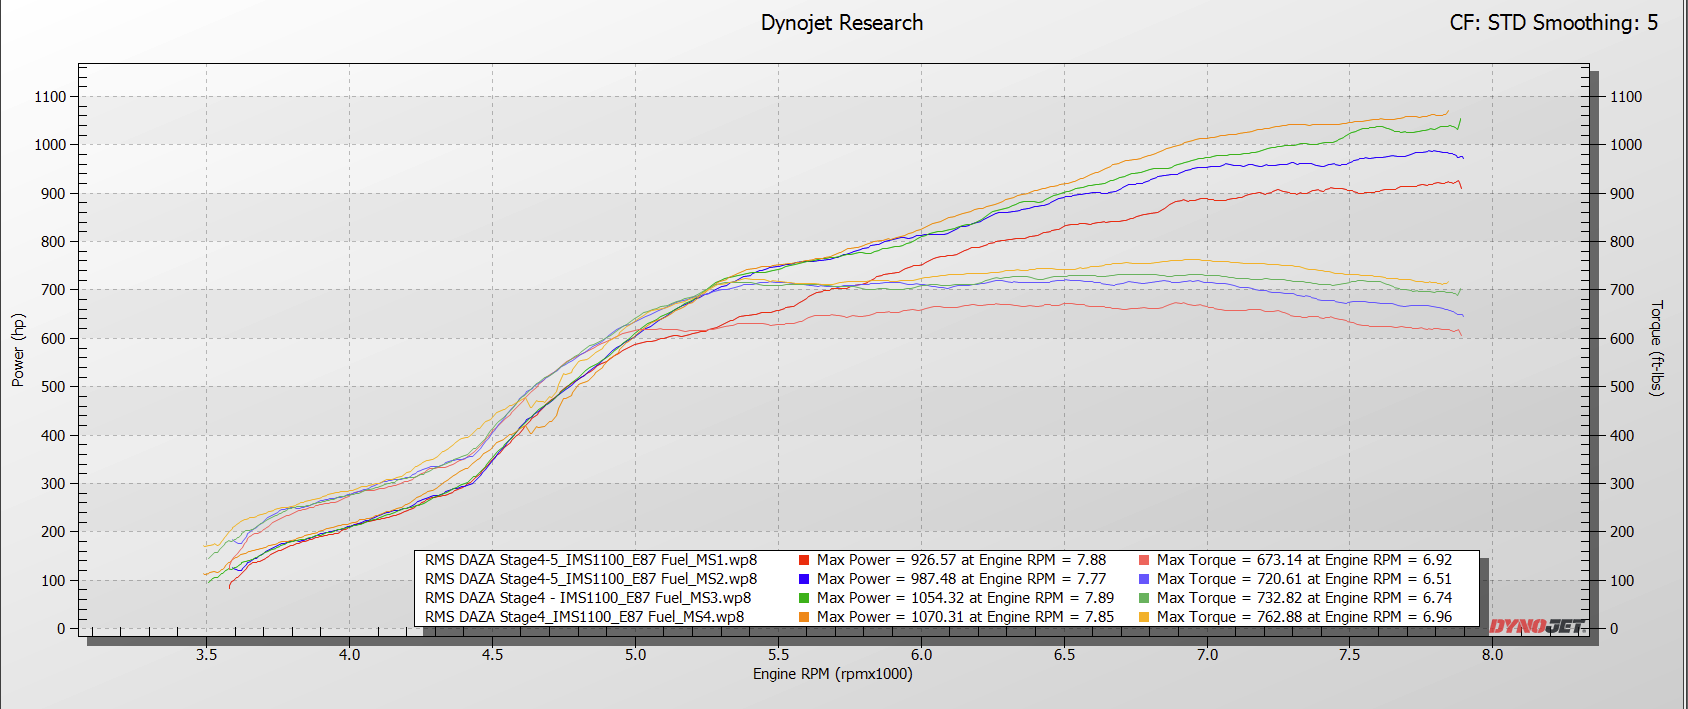Click the 6.5 tick label on RPM axis
This screenshot has width=1688, height=709.
(x=1064, y=655)
